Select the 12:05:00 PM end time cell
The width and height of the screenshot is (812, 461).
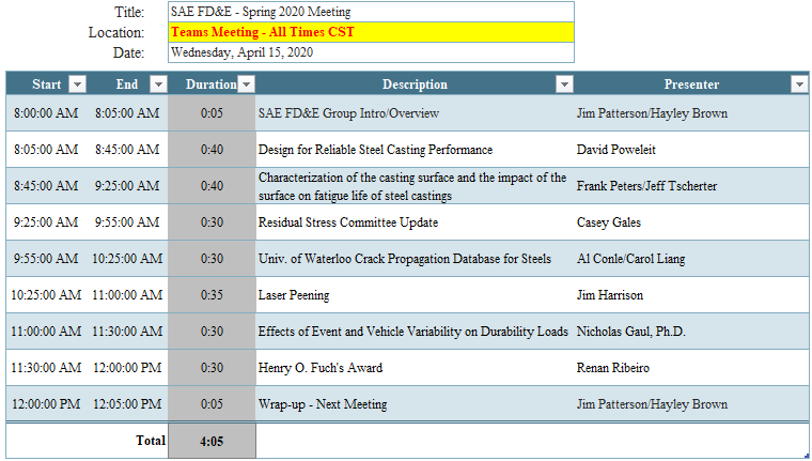pos(127,404)
